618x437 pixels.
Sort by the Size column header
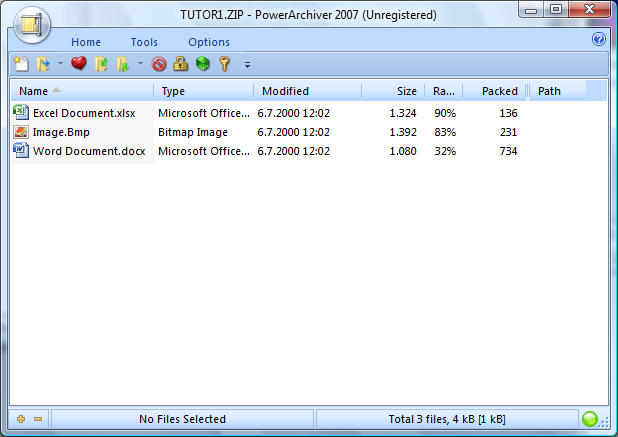point(393,91)
